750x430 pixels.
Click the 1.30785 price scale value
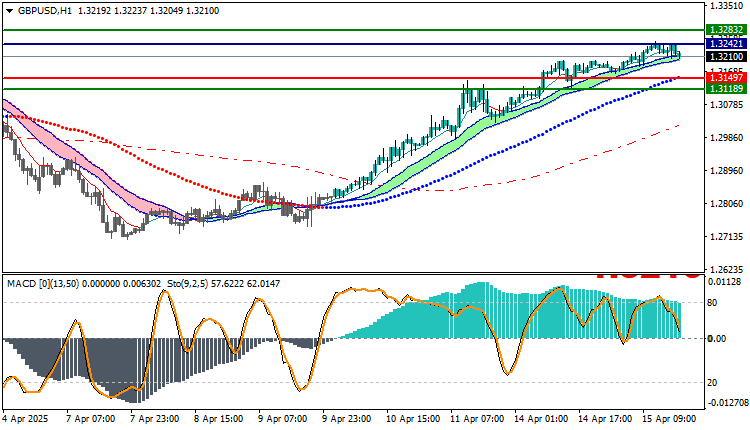tap(727, 104)
